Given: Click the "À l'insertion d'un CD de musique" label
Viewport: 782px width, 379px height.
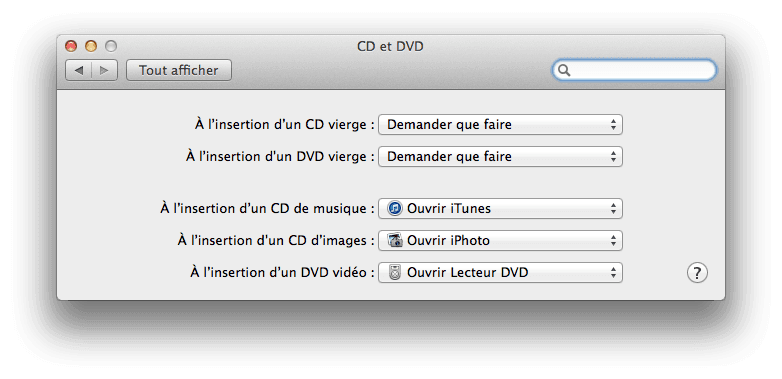Looking at the screenshot, I should pyautogui.click(x=267, y=208).
